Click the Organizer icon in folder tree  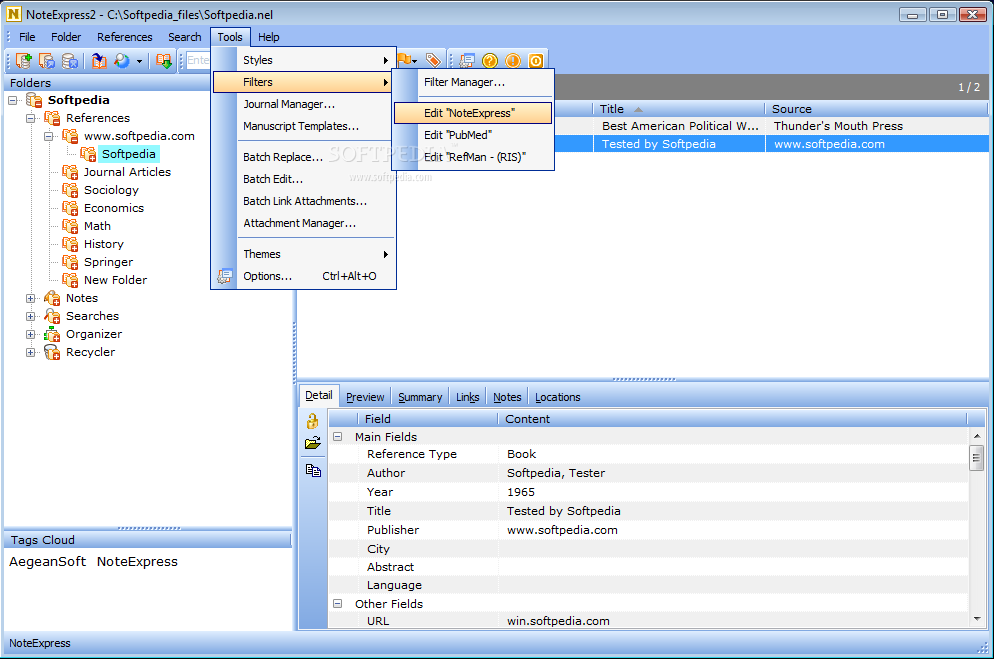pyautogui.click(x=52, y=334)
